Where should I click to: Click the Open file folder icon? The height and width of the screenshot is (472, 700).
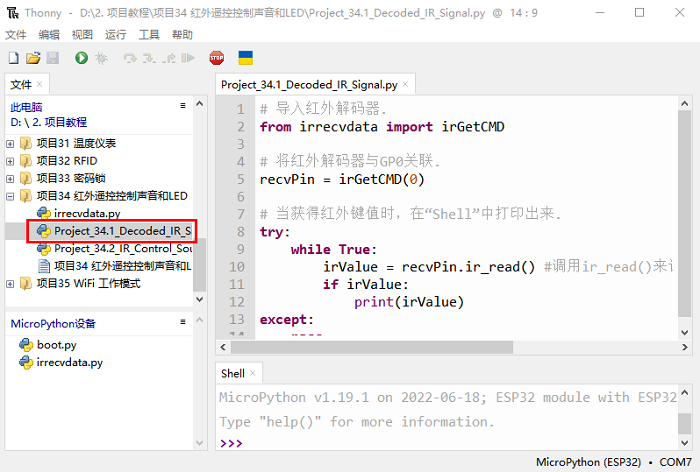coord(33,59)
